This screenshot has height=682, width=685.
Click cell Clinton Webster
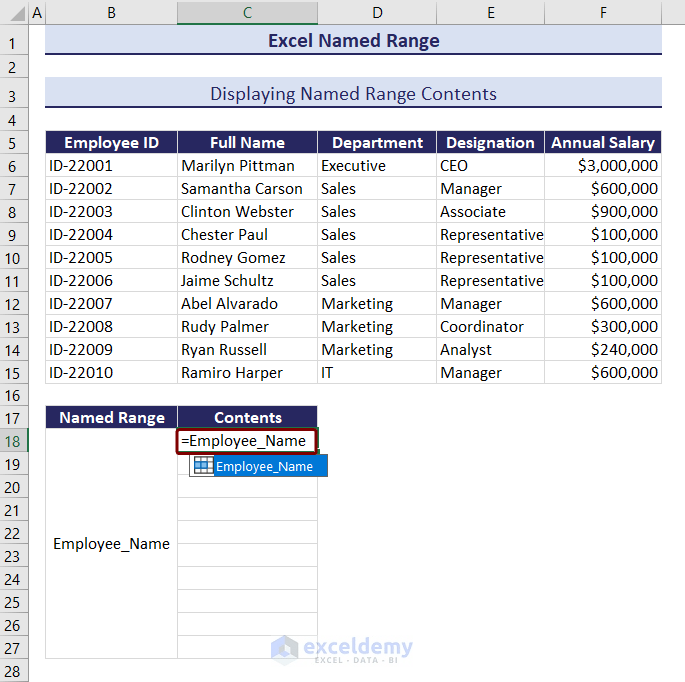click(247, 211)
